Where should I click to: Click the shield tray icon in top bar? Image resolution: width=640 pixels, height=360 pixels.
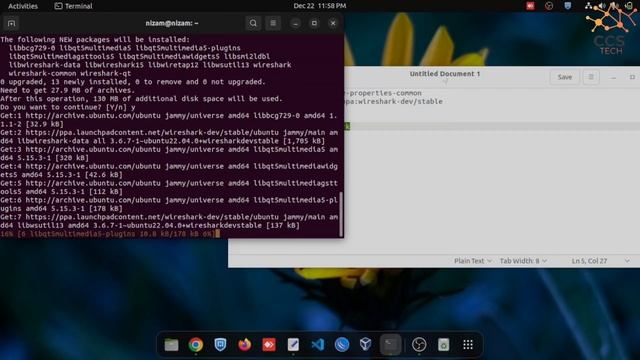click(568, 6)
